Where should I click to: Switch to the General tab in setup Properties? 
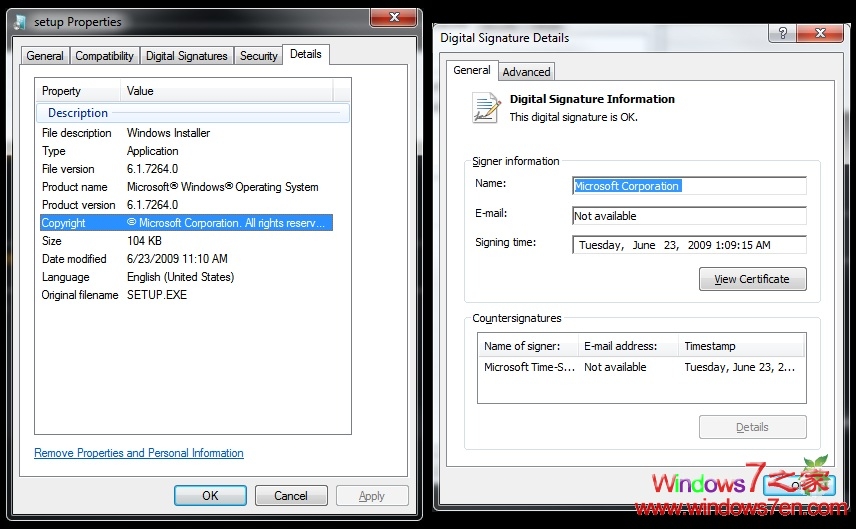tap(45, 56)
